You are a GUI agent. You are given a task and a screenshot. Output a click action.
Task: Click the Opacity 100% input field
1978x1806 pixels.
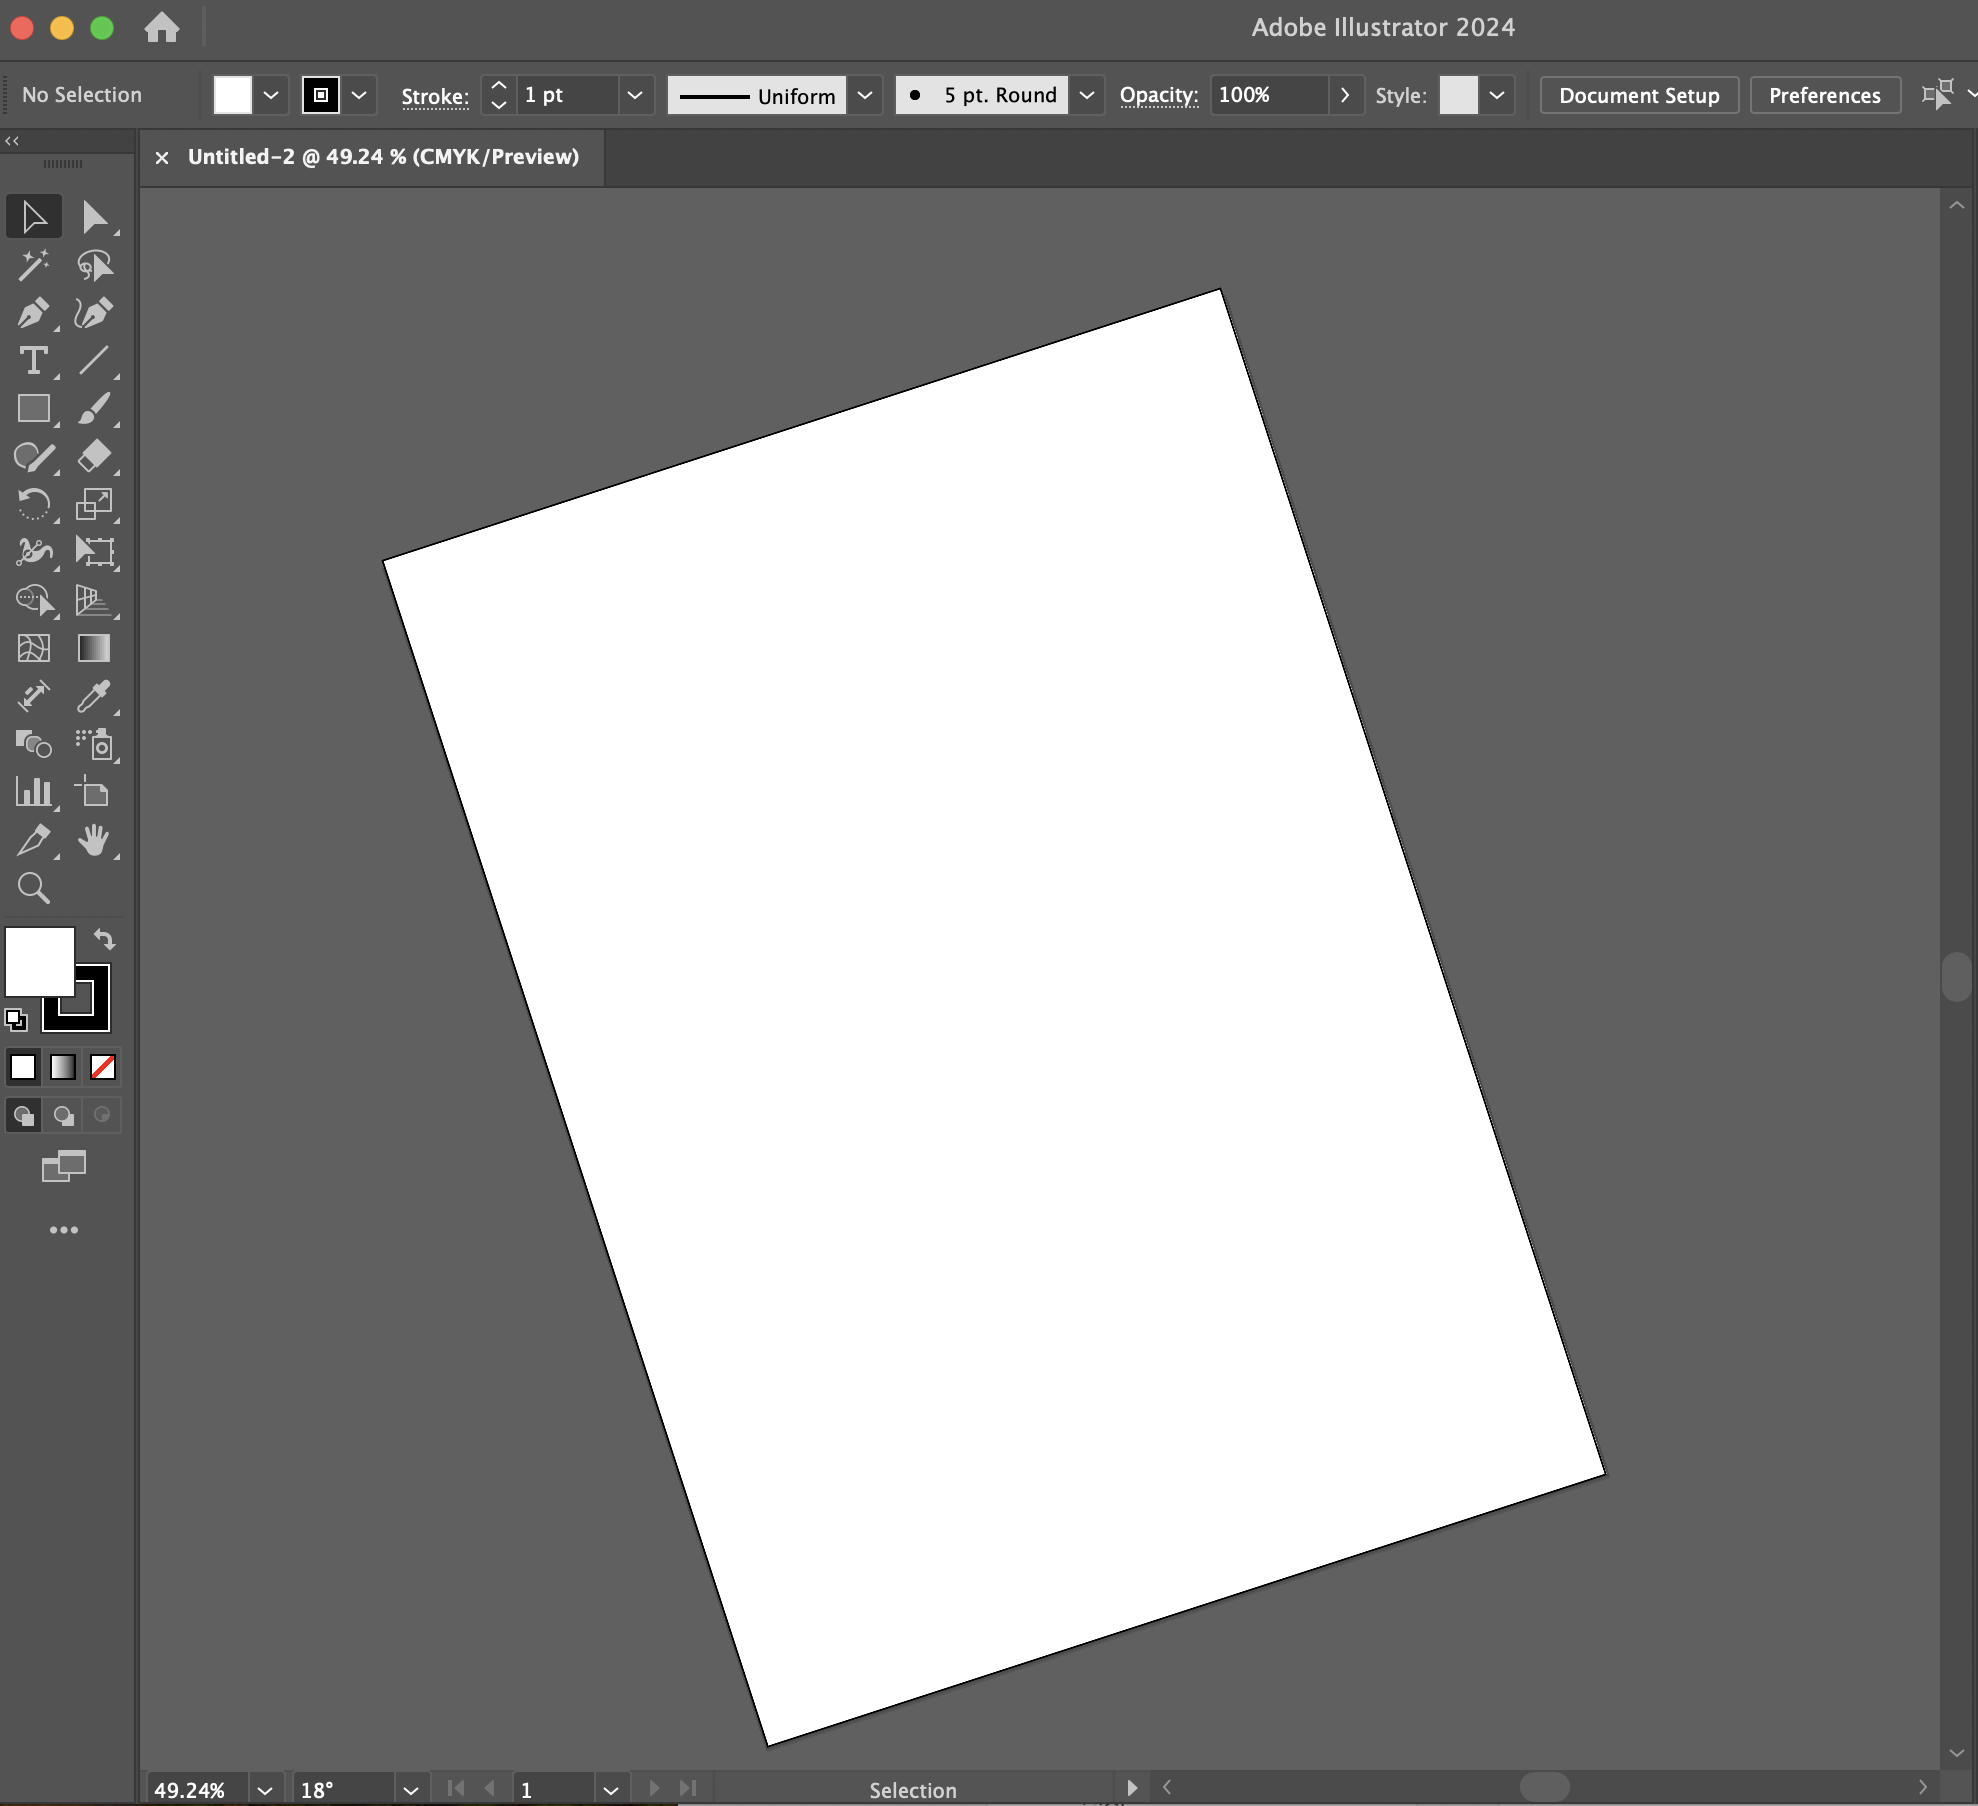1268,95
